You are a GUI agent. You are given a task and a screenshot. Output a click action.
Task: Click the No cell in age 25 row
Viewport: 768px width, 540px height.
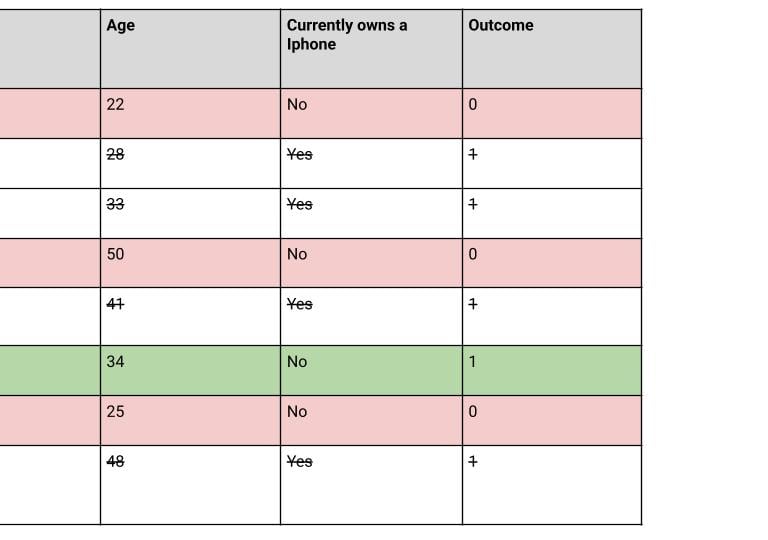pyautogui.click(x=371, y=420)
